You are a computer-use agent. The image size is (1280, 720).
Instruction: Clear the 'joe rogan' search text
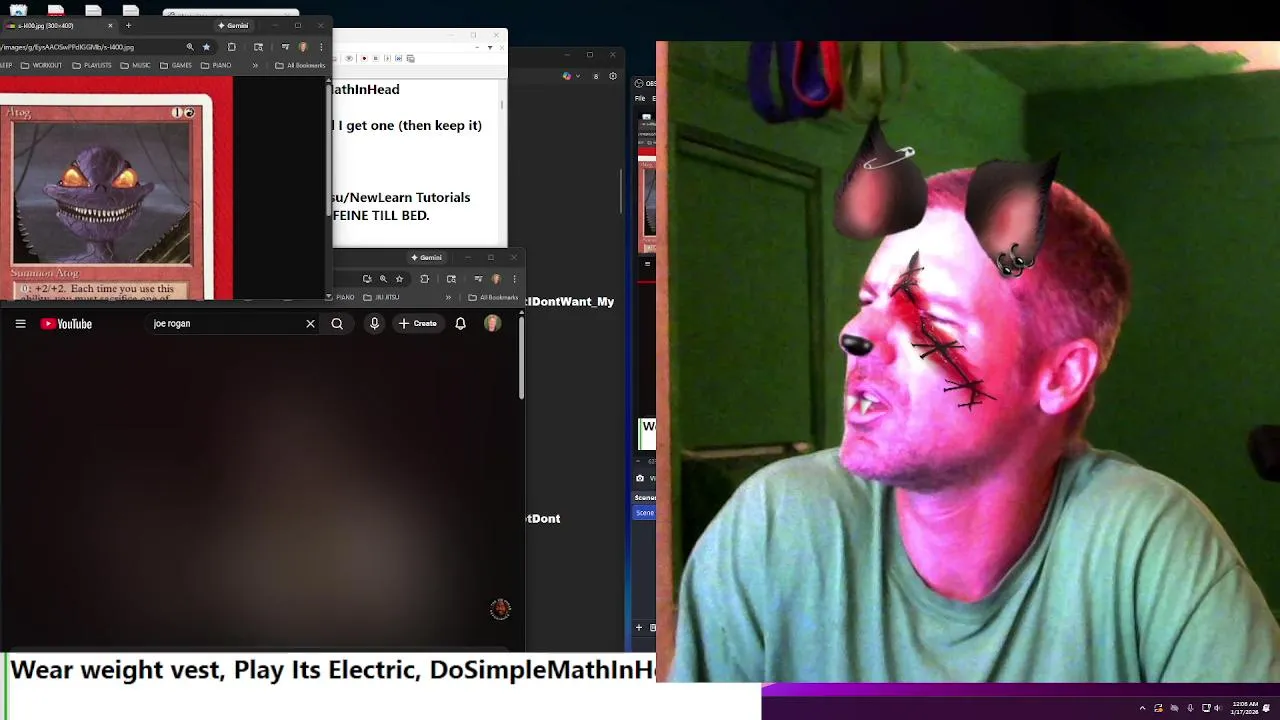coord(310,324)
